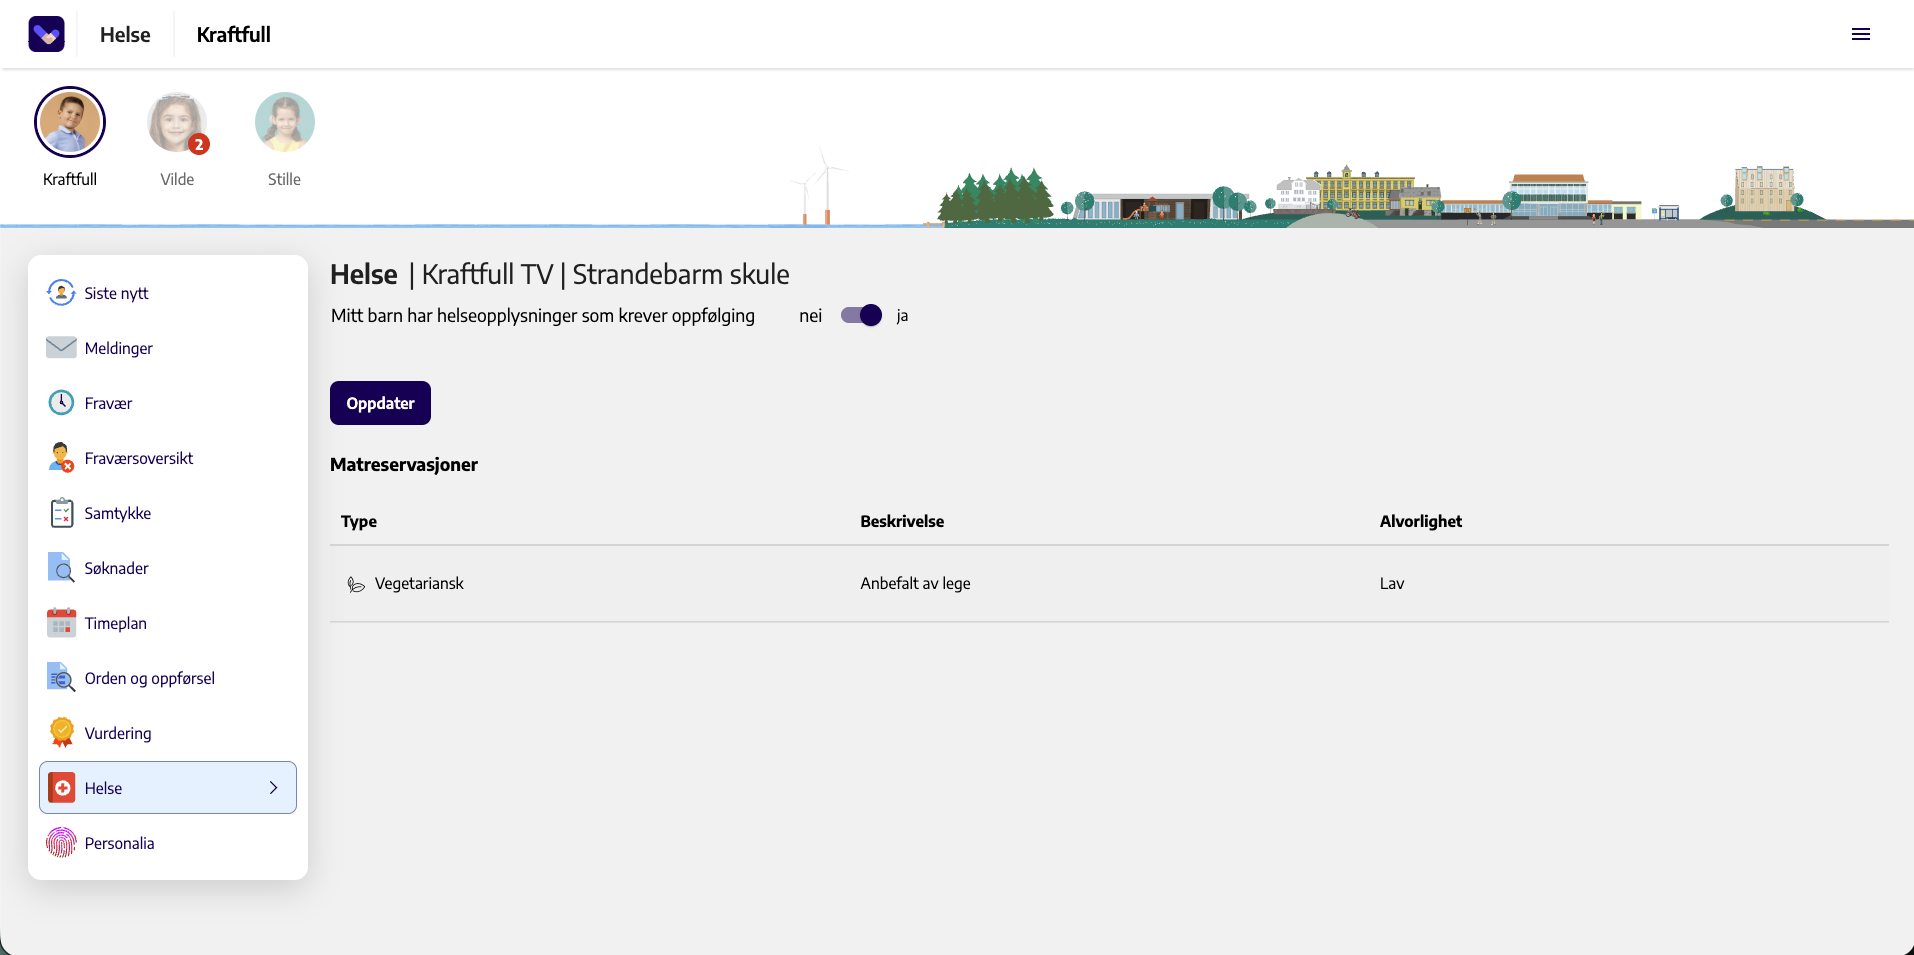This screenshot has width=1914, height=955.
Task: Click the Helse red cross icon
Action: (62, 788)
